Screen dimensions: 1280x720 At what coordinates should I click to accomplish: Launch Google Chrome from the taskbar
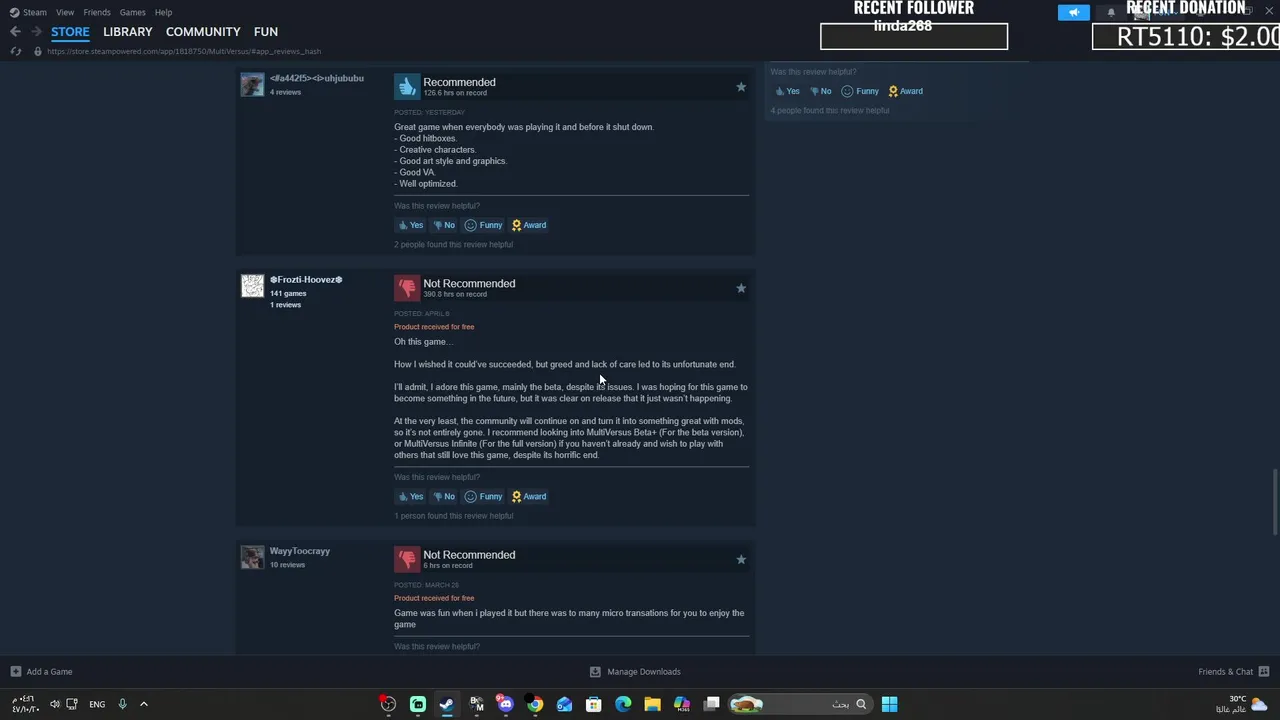click(535, 704)
